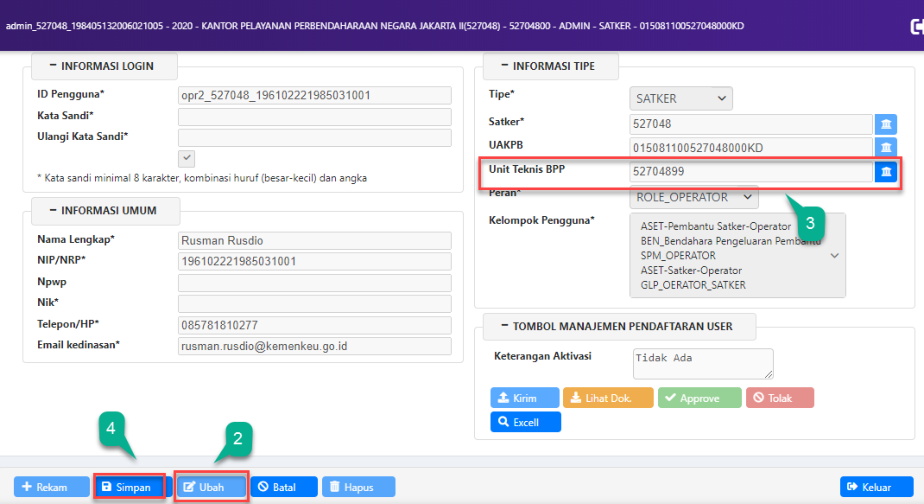Toggle the checkbox below Ulangi Kata Sandi
Viewport: 924px width, 504px height.
(186, 158)
